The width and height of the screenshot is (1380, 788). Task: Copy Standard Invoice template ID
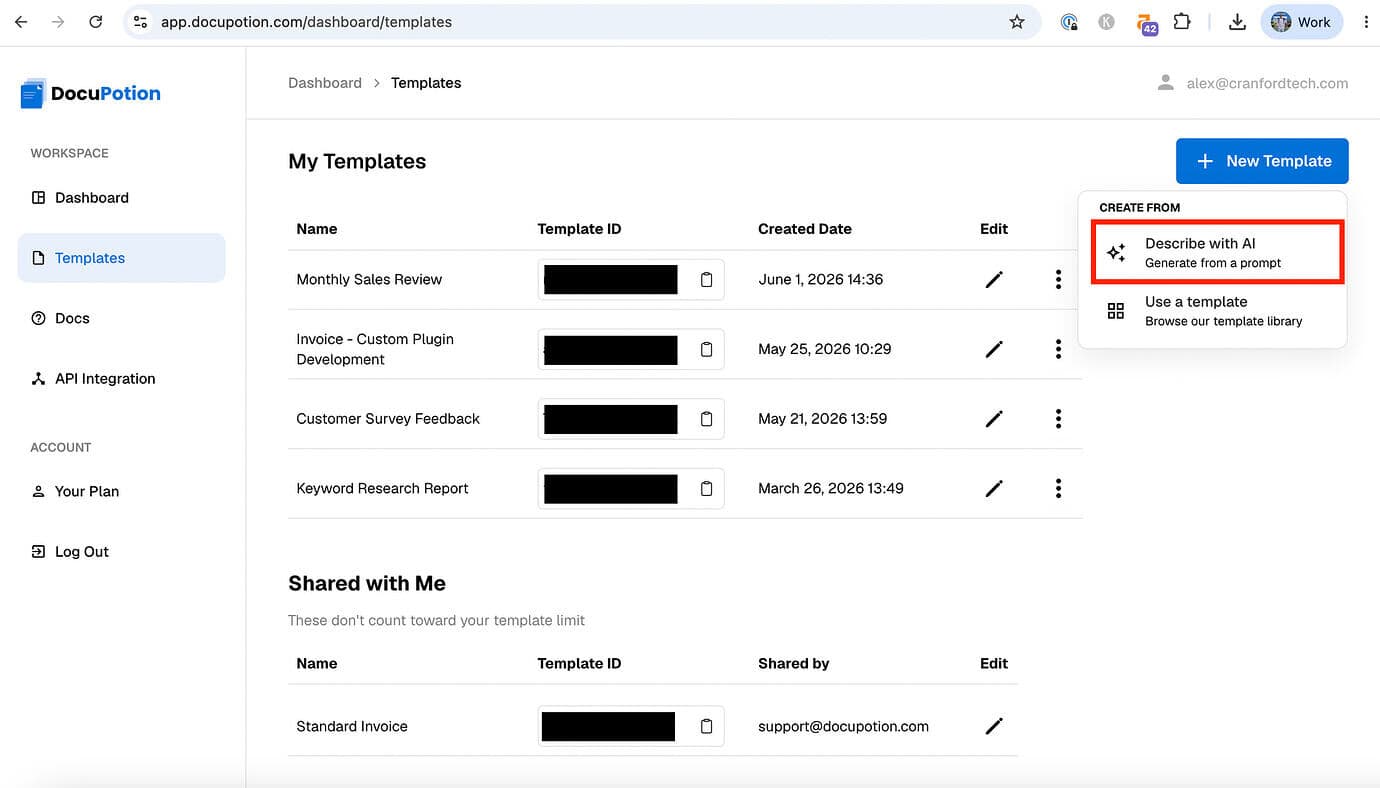(706, 727)
